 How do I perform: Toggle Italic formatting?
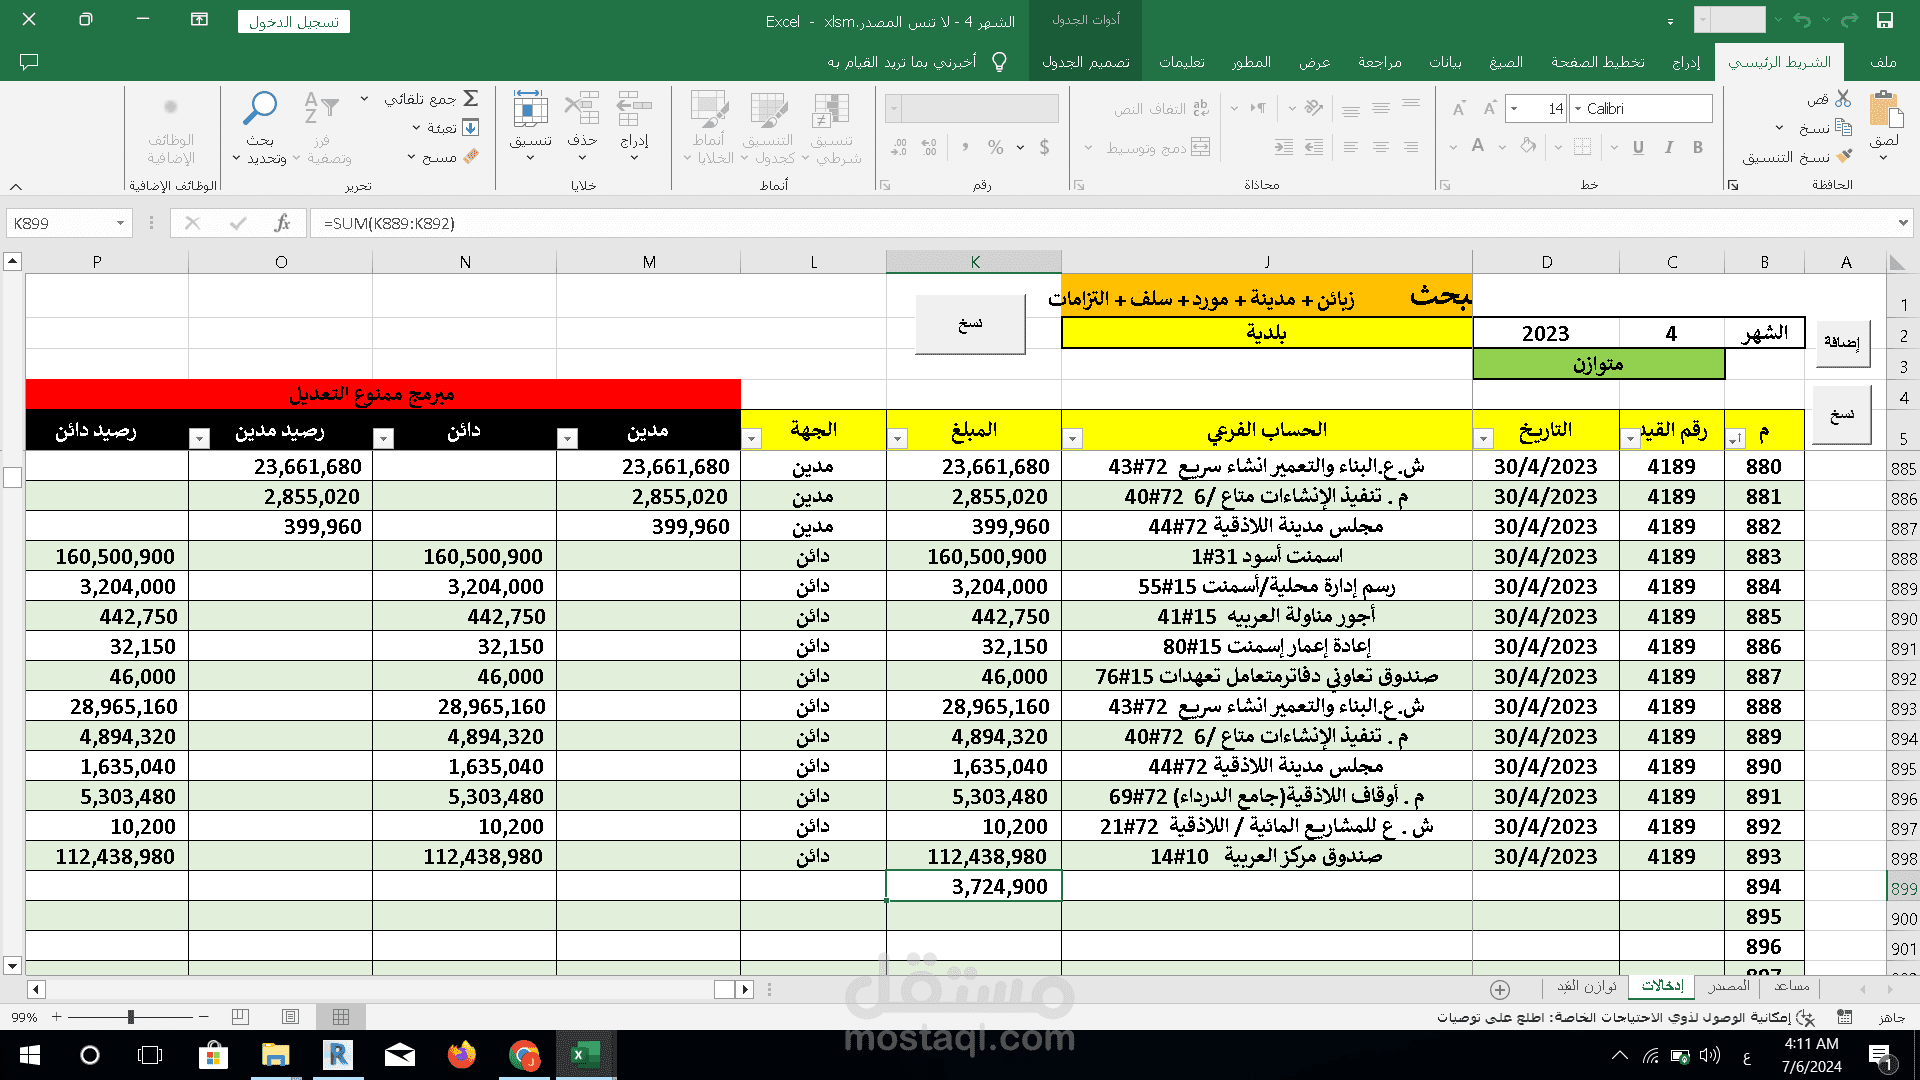click(1668, 147)
